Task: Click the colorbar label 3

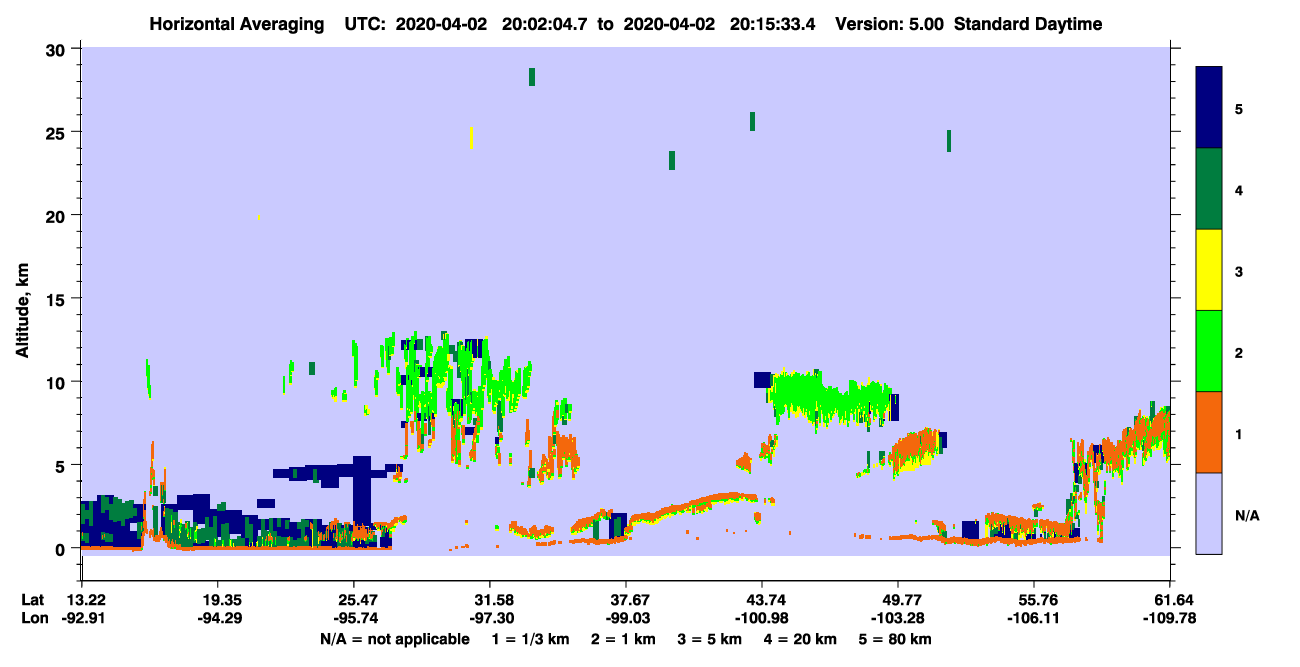Action: coord(1238,271)
